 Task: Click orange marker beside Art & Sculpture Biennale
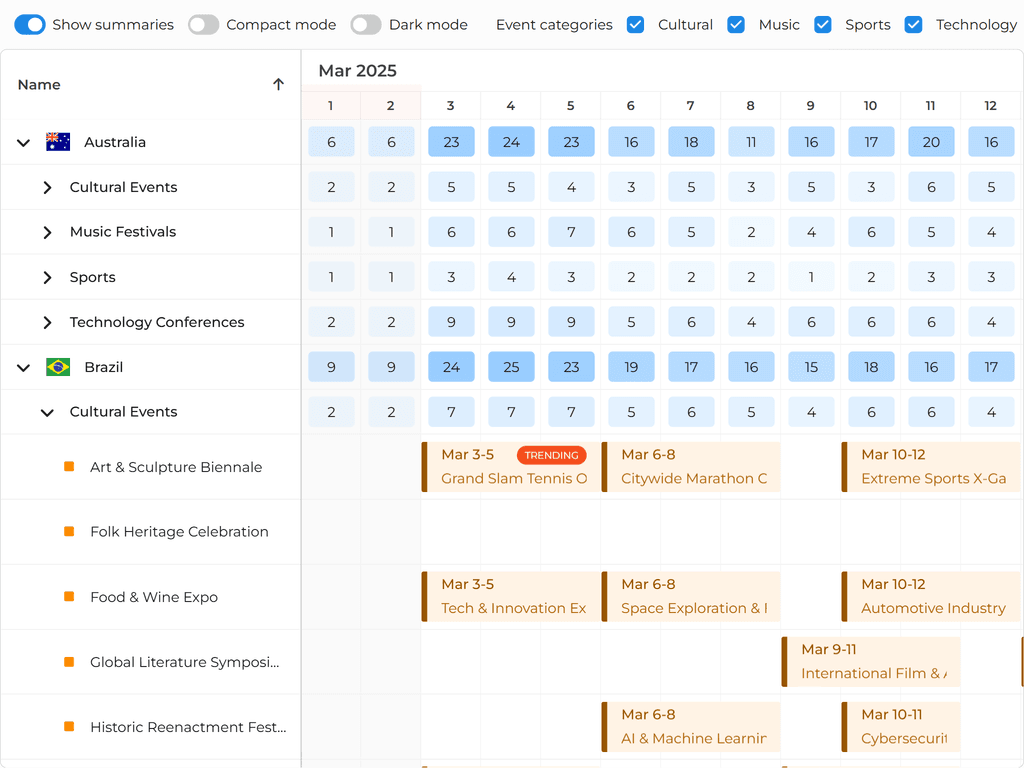point(69,467)
